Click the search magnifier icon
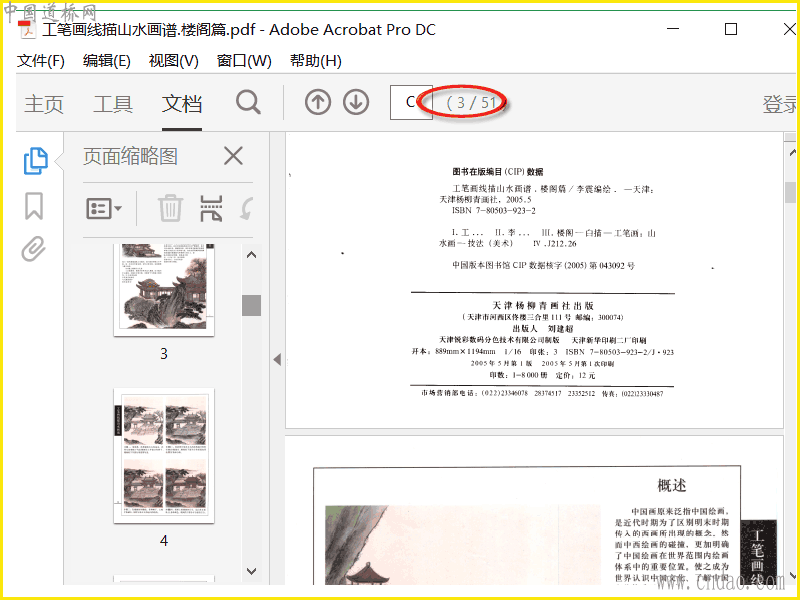The image size is (800, 600). coord(248,103)
